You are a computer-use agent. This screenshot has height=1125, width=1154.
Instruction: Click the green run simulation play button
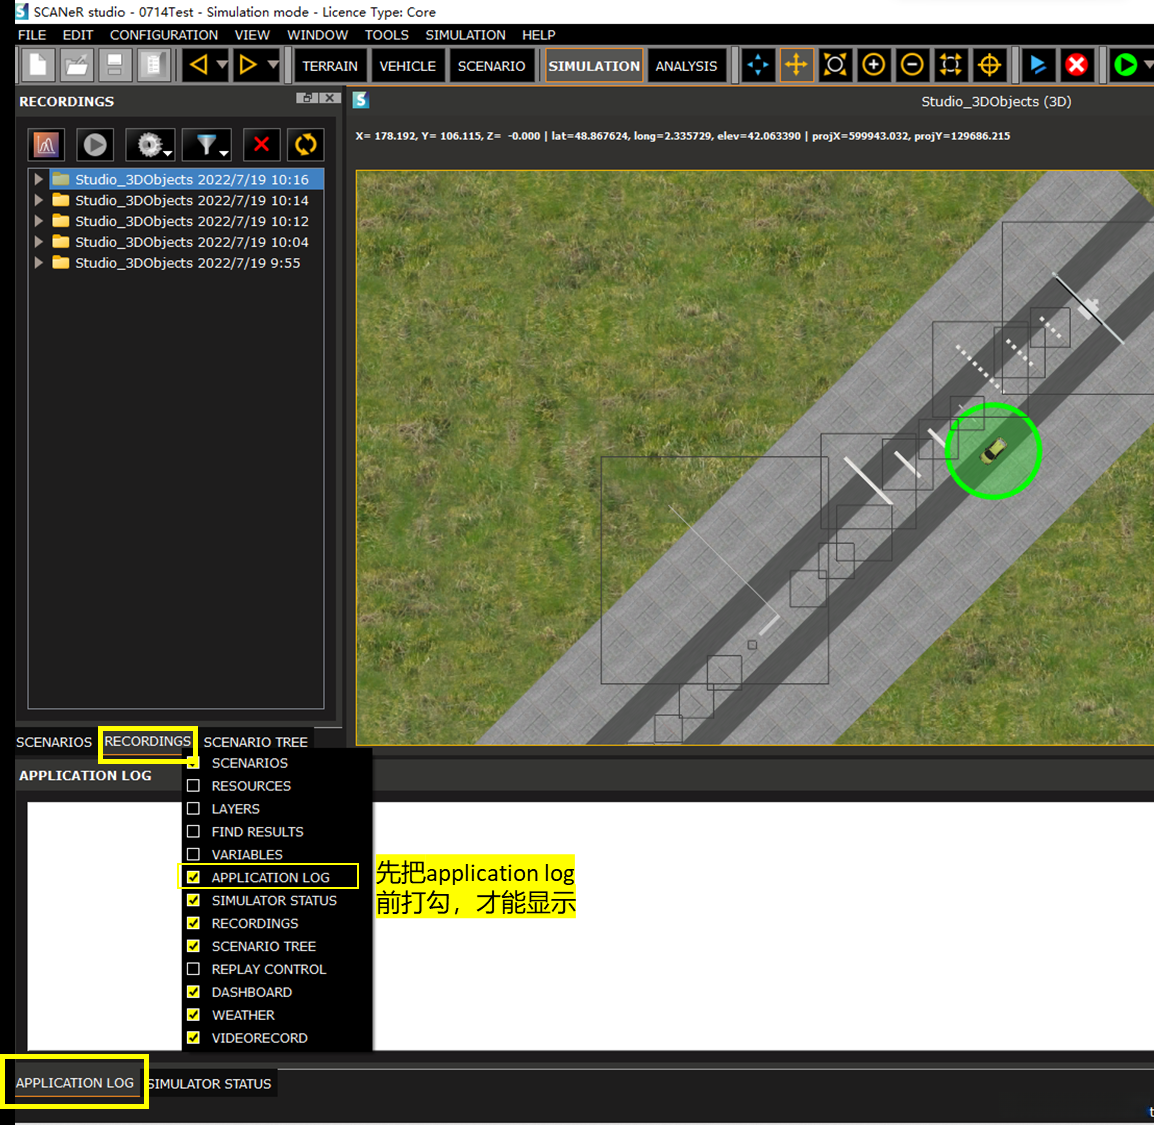tap(1125, 65)
